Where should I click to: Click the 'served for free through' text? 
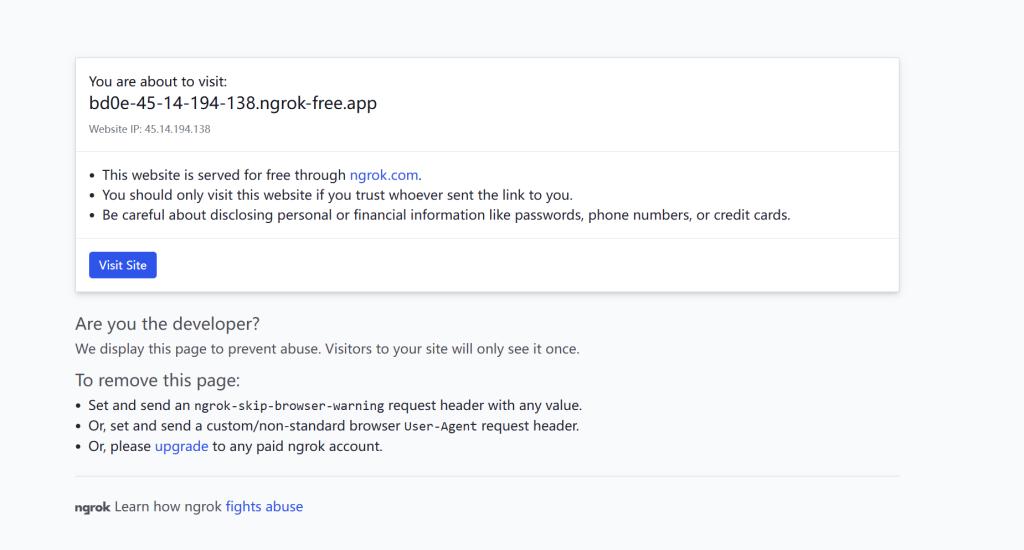point(225,175)
